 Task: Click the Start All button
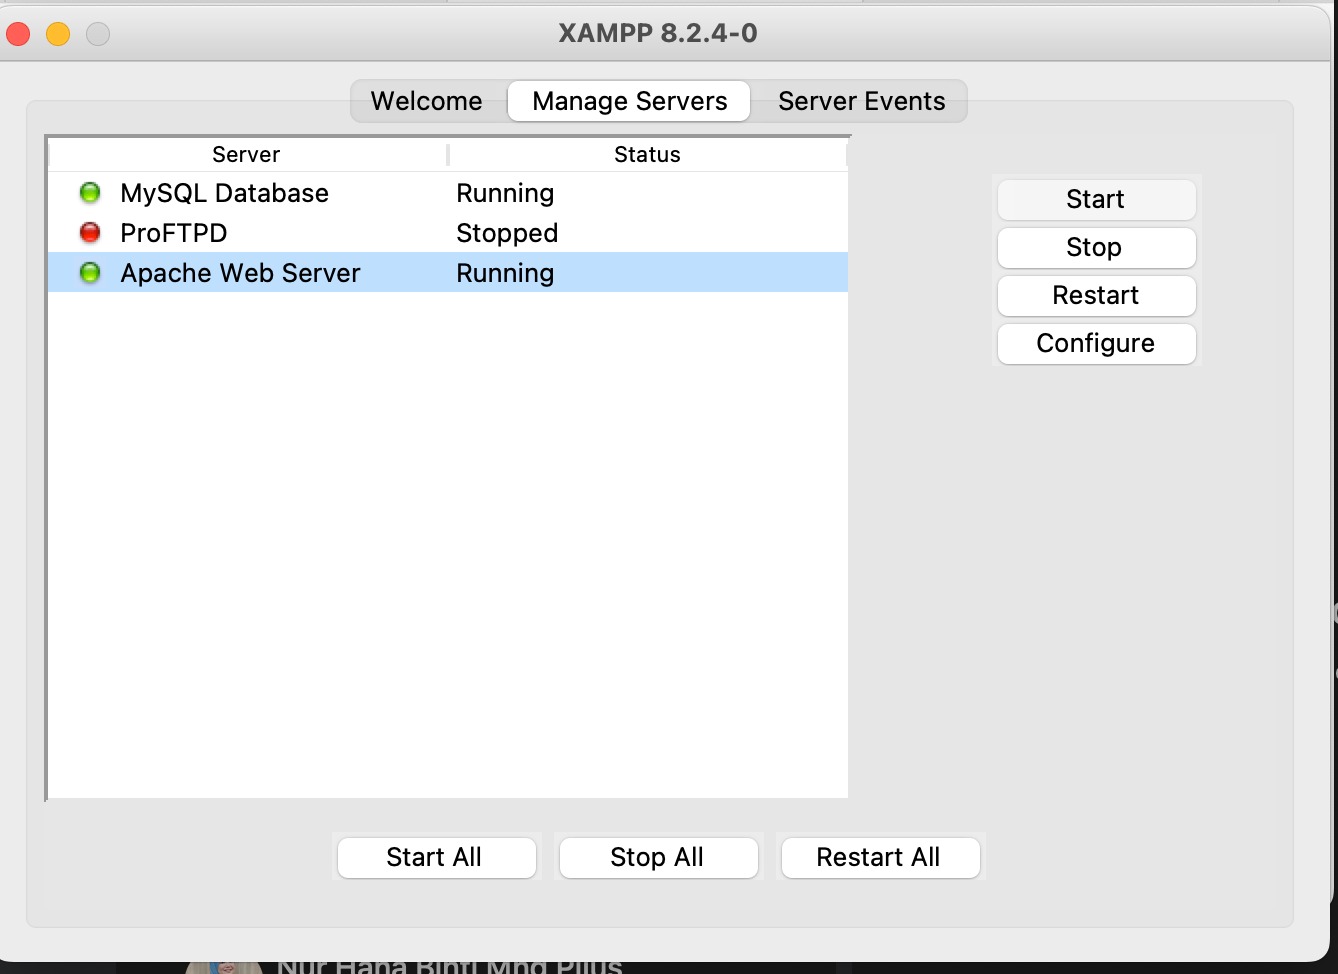pos(435,857)
